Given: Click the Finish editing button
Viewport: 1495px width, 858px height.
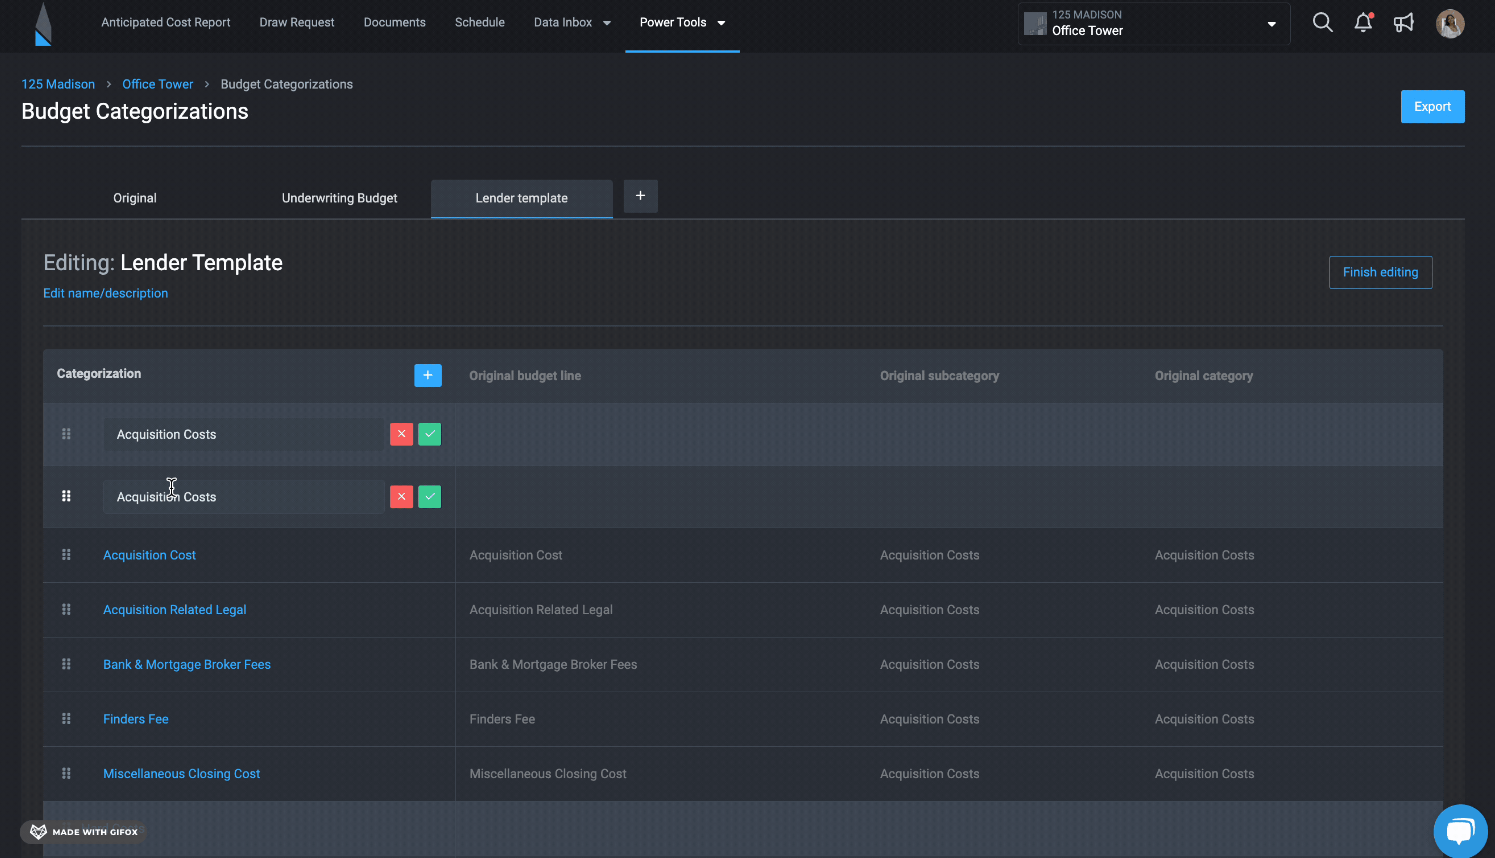Looking at the screenshot, I should click(x=1380, y=272).
